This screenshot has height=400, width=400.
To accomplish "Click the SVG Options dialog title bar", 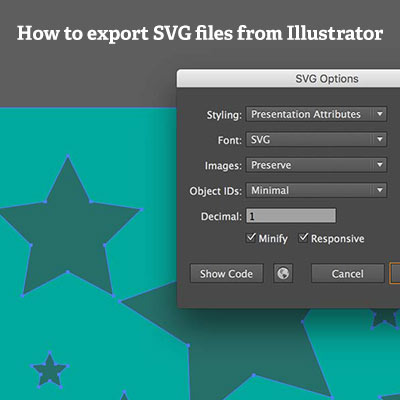I will click(x=288, y=79).
